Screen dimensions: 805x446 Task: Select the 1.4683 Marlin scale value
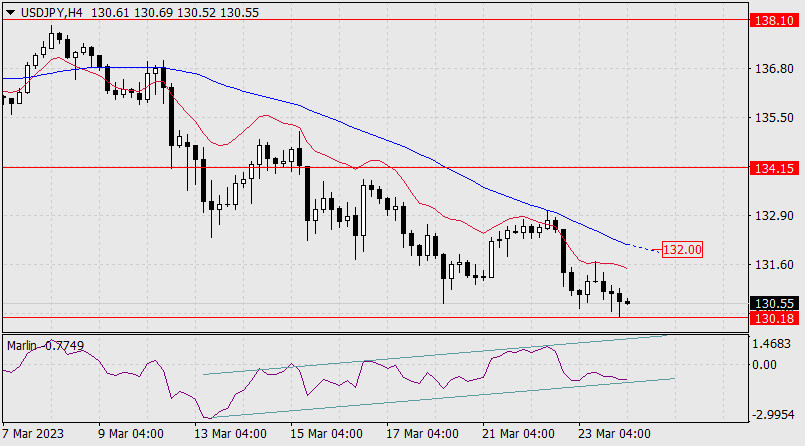772,344
